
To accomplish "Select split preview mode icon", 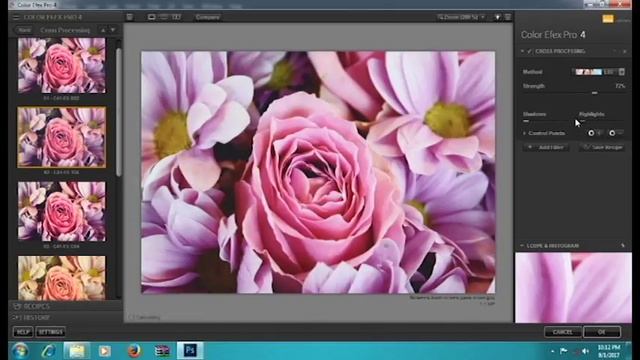I will [x=164, y=17].
